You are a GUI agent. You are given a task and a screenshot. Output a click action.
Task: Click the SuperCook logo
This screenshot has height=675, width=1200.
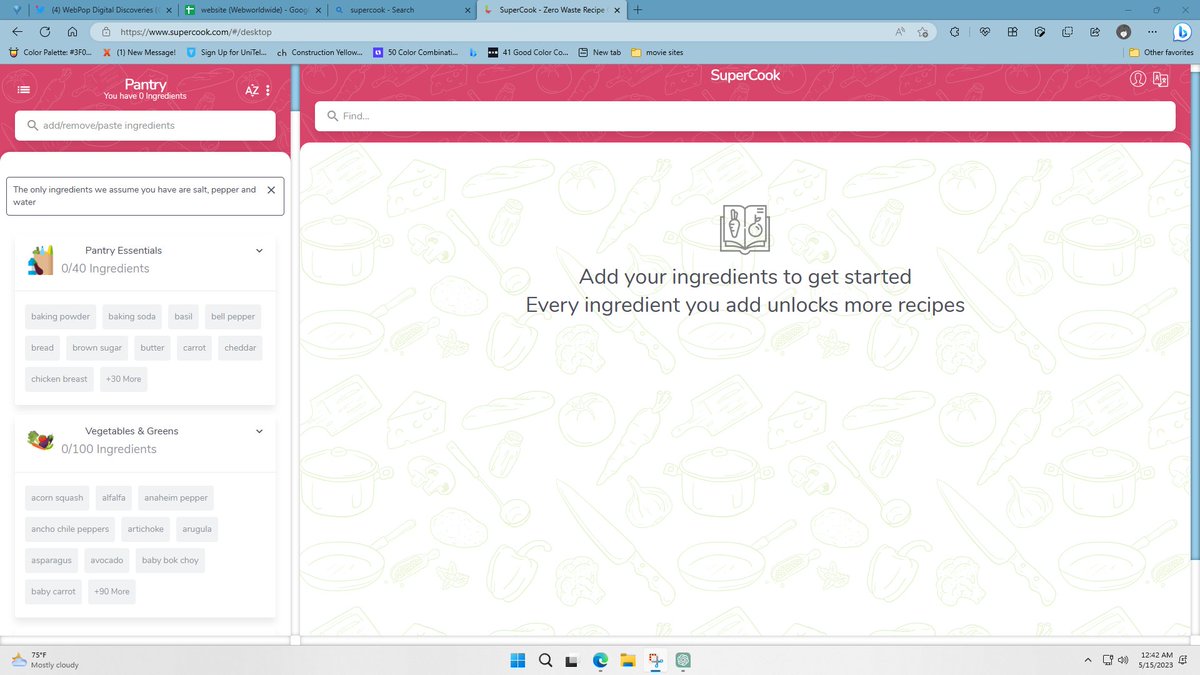(x=745, y=75)
